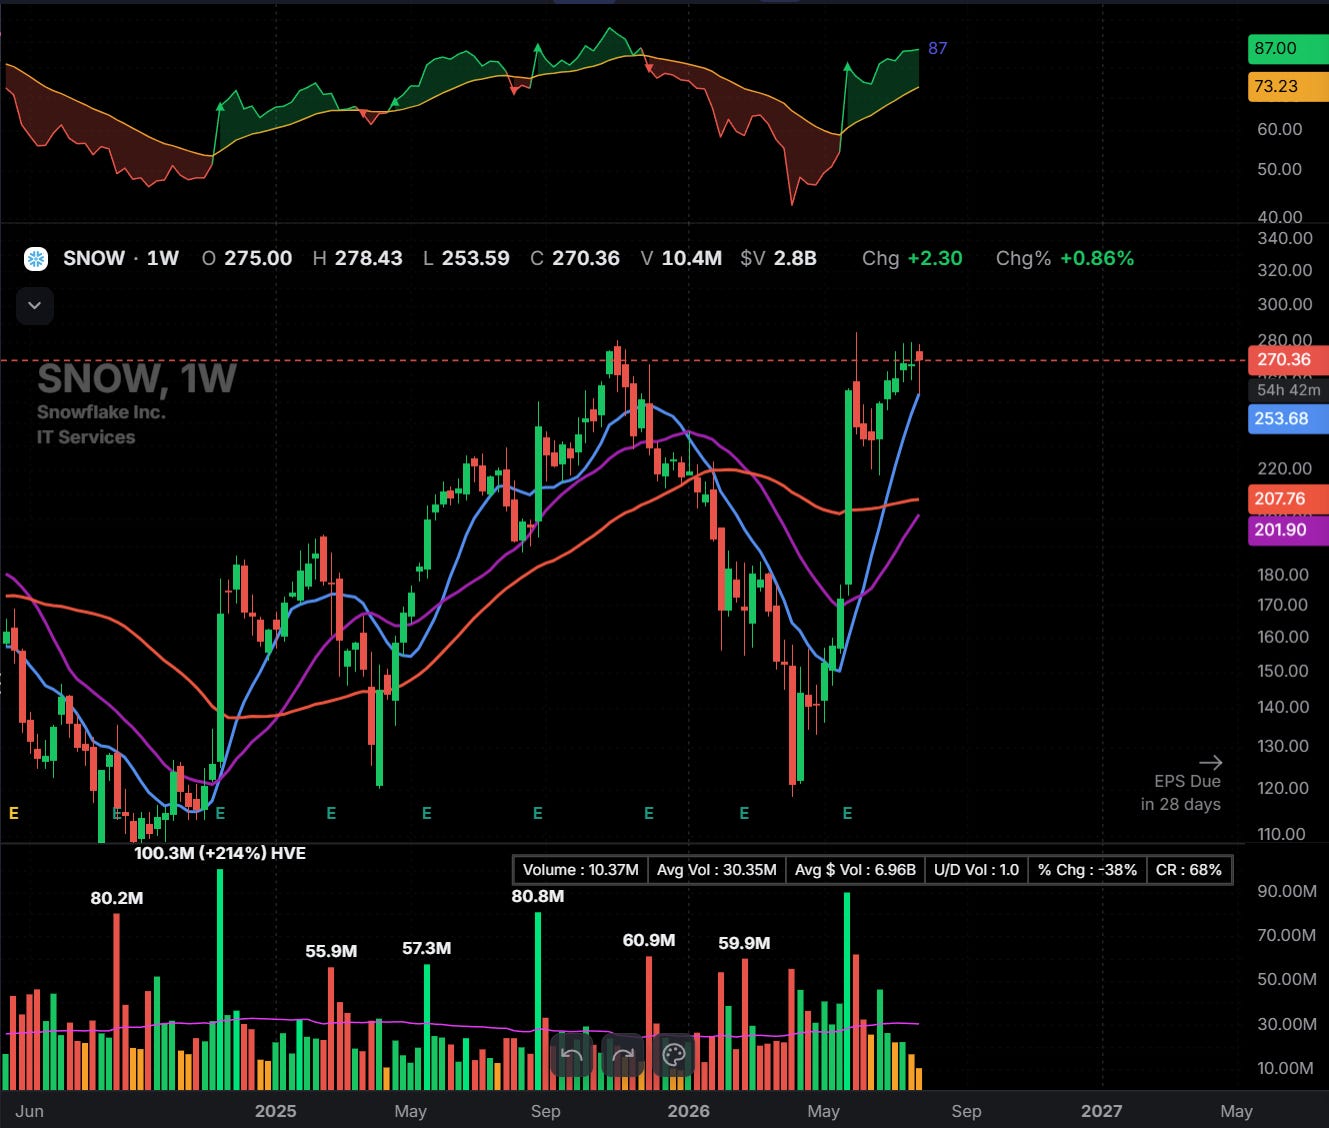Viewport: 1329px width, 1128px height.
Task: Click the Avg $ Vol : 6.96B cell
Action: coord(855,870)
